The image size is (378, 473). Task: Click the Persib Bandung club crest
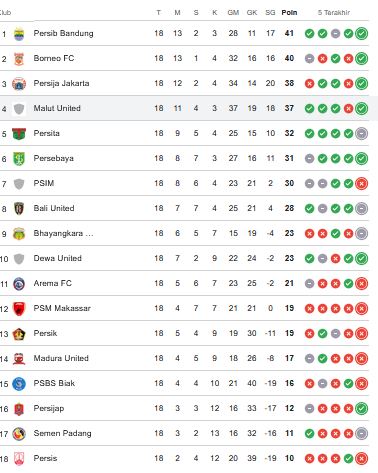pyautogui.click(x=19, y=34)
